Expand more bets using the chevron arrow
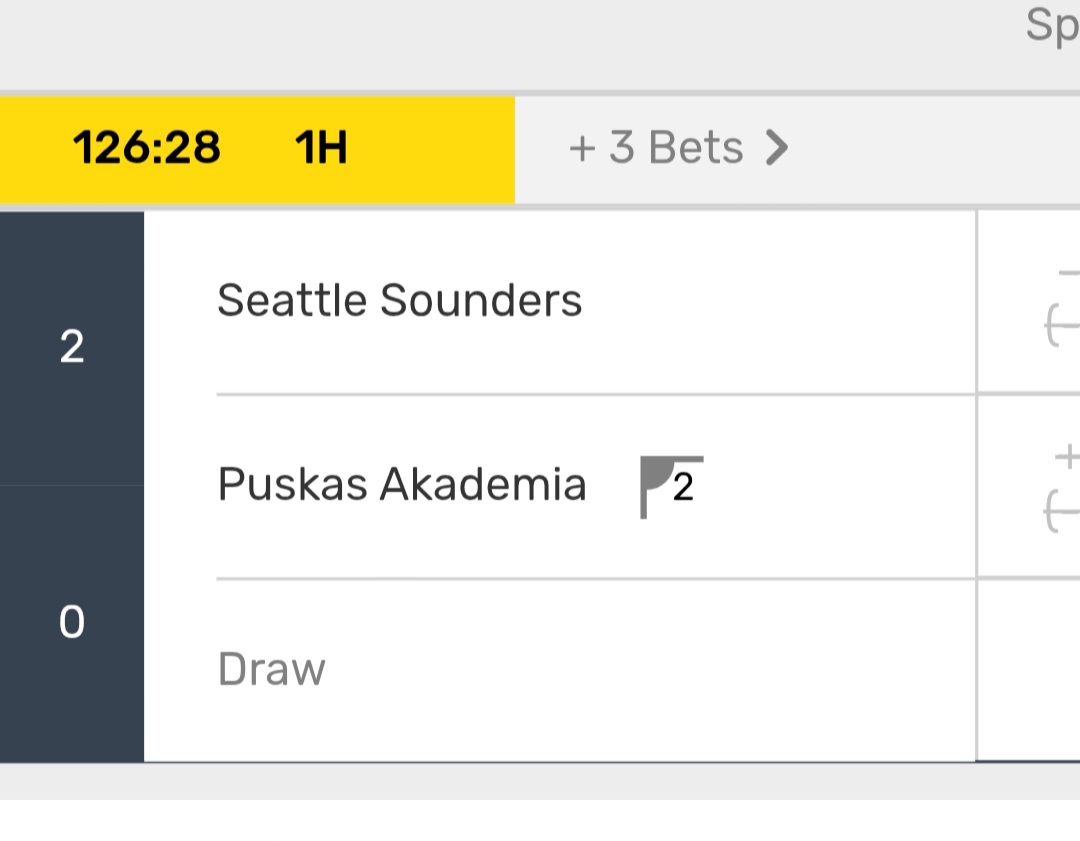Image resolution: width=1080 pixels, height=841 pixels. tap(776, 148)
